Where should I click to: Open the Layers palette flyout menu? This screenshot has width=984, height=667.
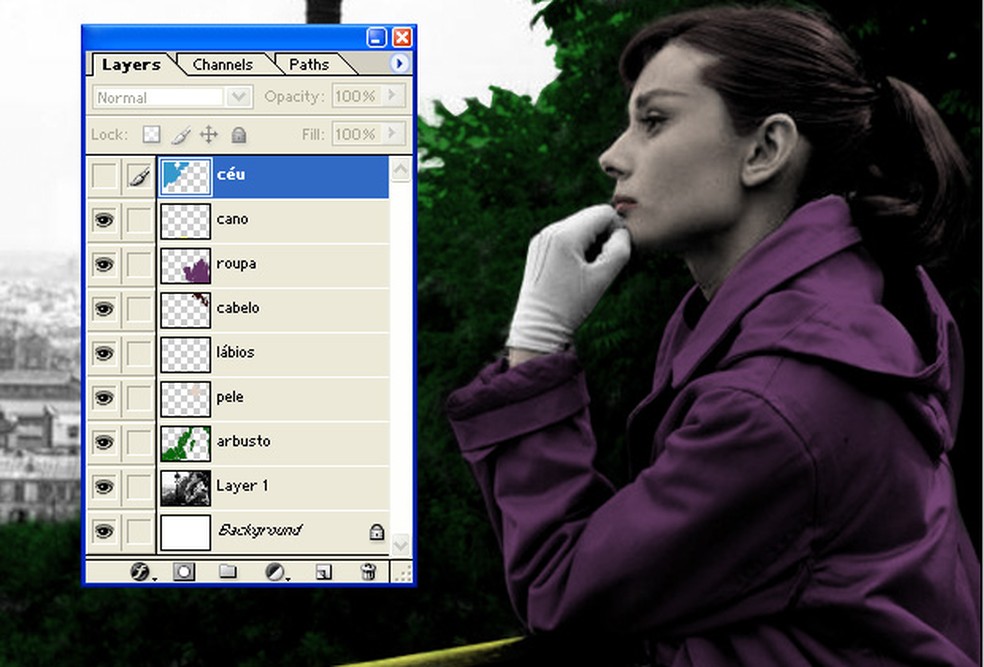(x=399, y=63)
